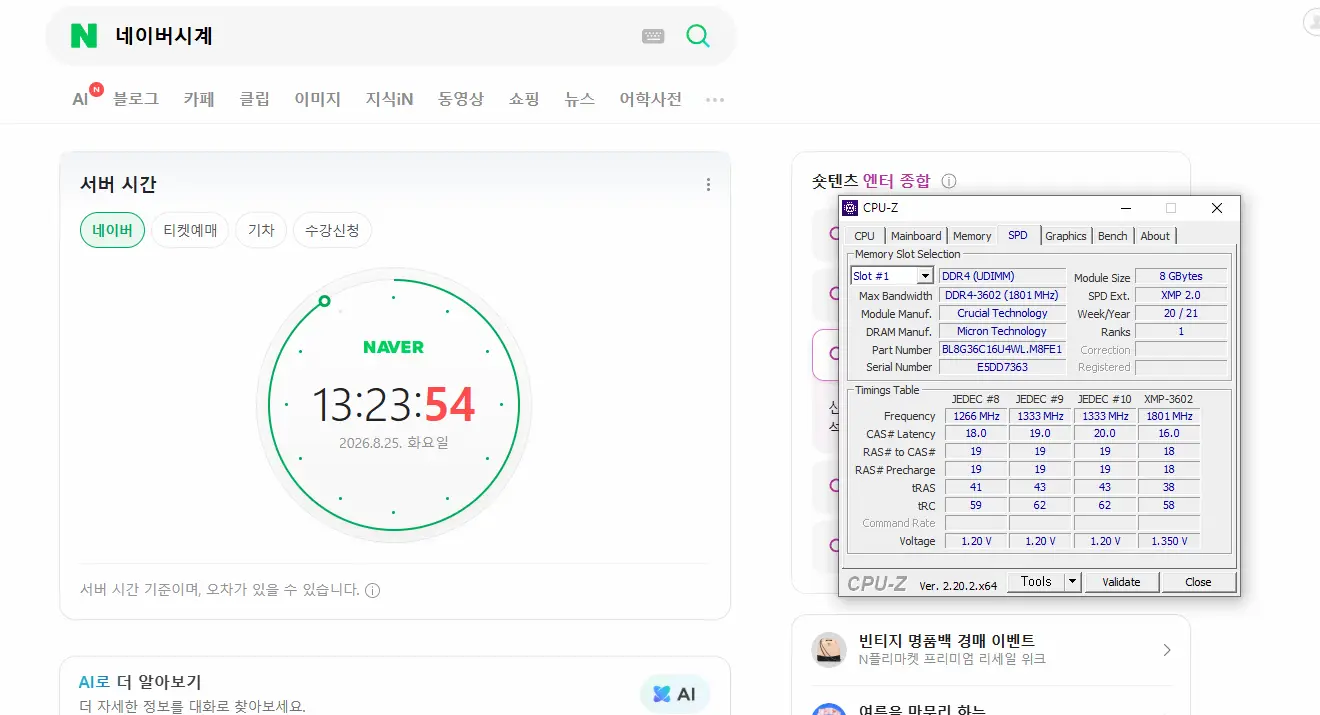1320x715 pixels.
Task: Open the 블로그 search tab
Action: click(x=136, y=99)
